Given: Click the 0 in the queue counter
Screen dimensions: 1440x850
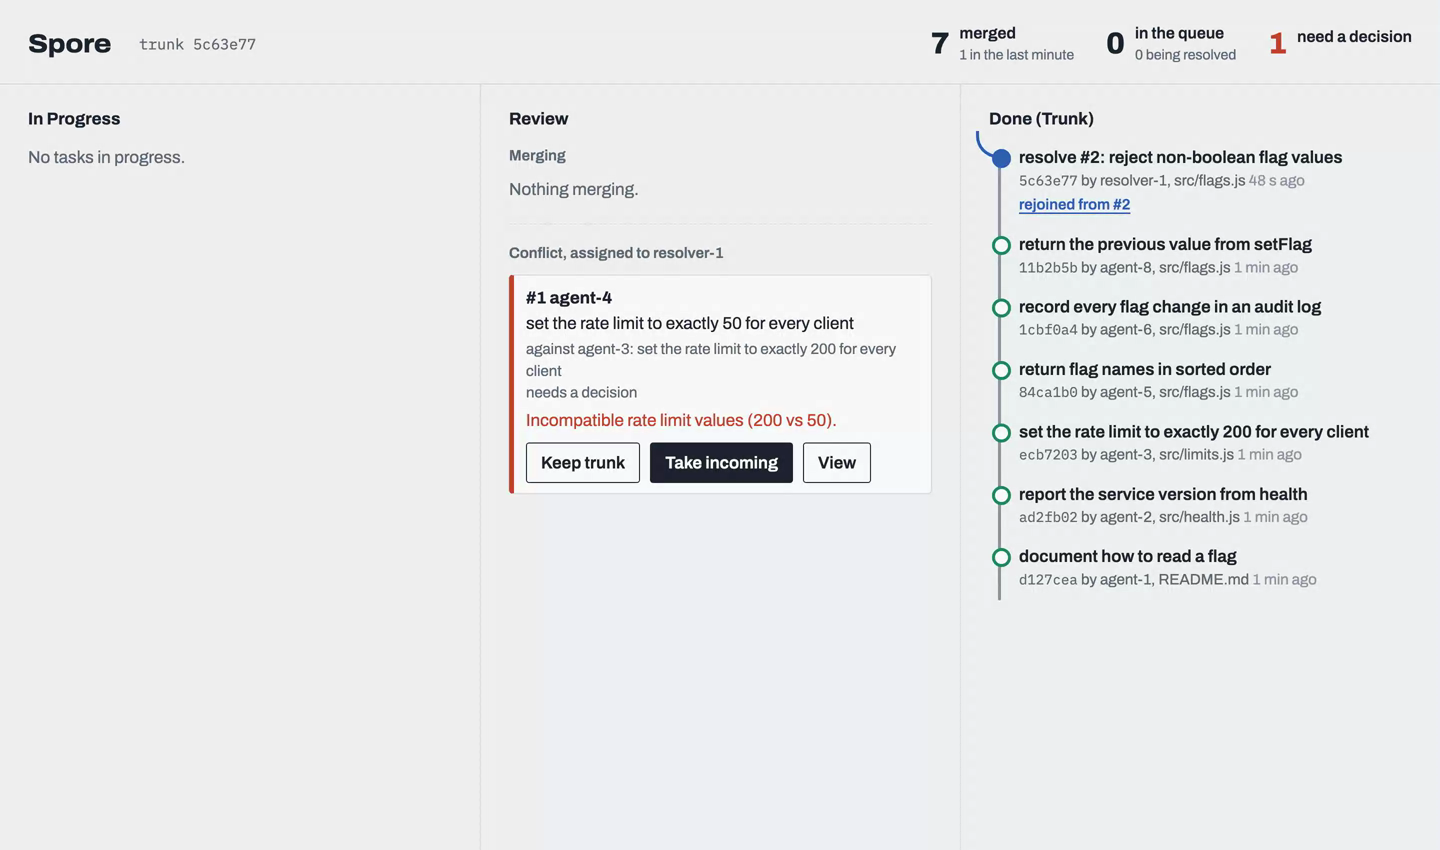Looking at the screenshot, I should click(1171, 43).
